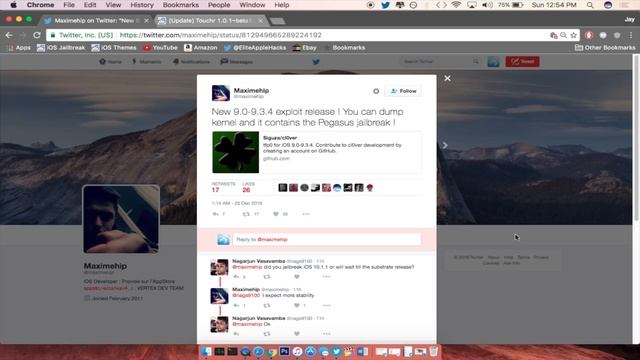Image resolution: width=640 pixels, height=360 pixels.
Task: Expand the Other Bookmarks folder
Action: point(605,48)
